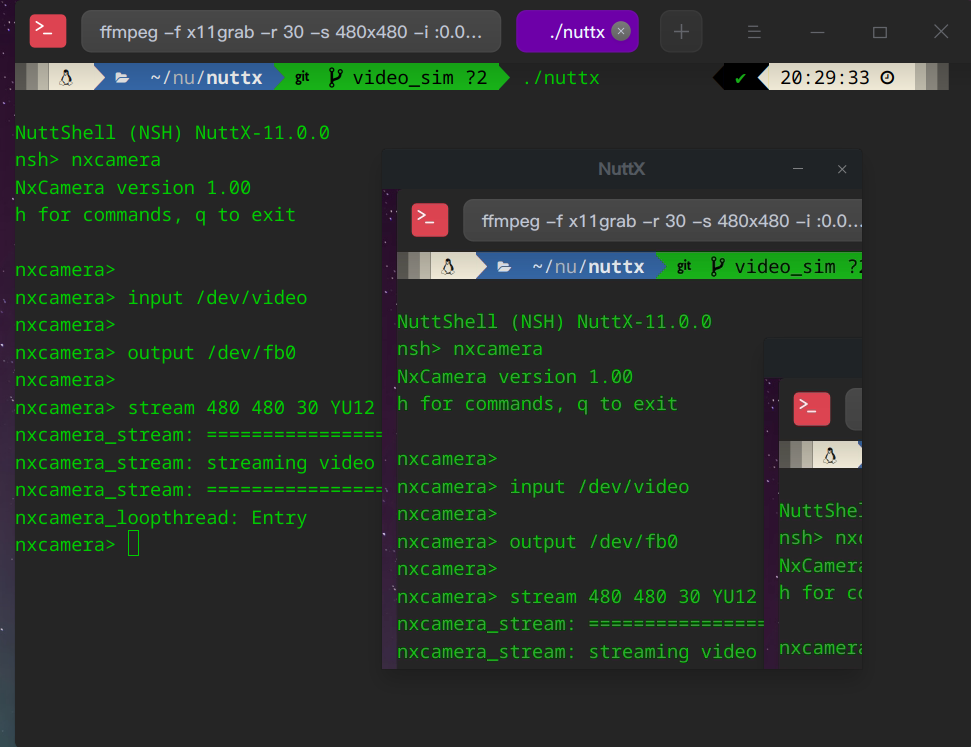Click the cursor block at the last nxcamera> prompt
Image resolution: width=971 pixels, height=747 pixels.
click(133, 544)
